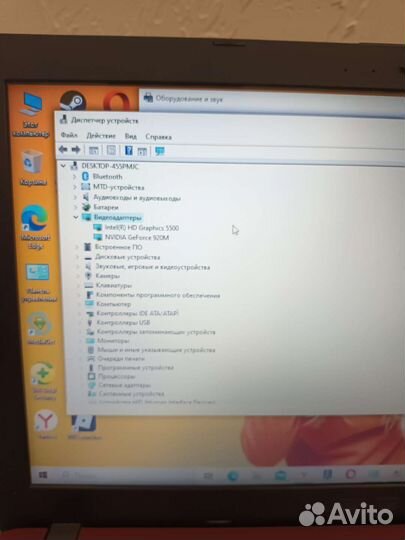Viewport: 405px width, 540px height.
Task: Click the toolbar icon right after Help
Action: tap(142, 151)
